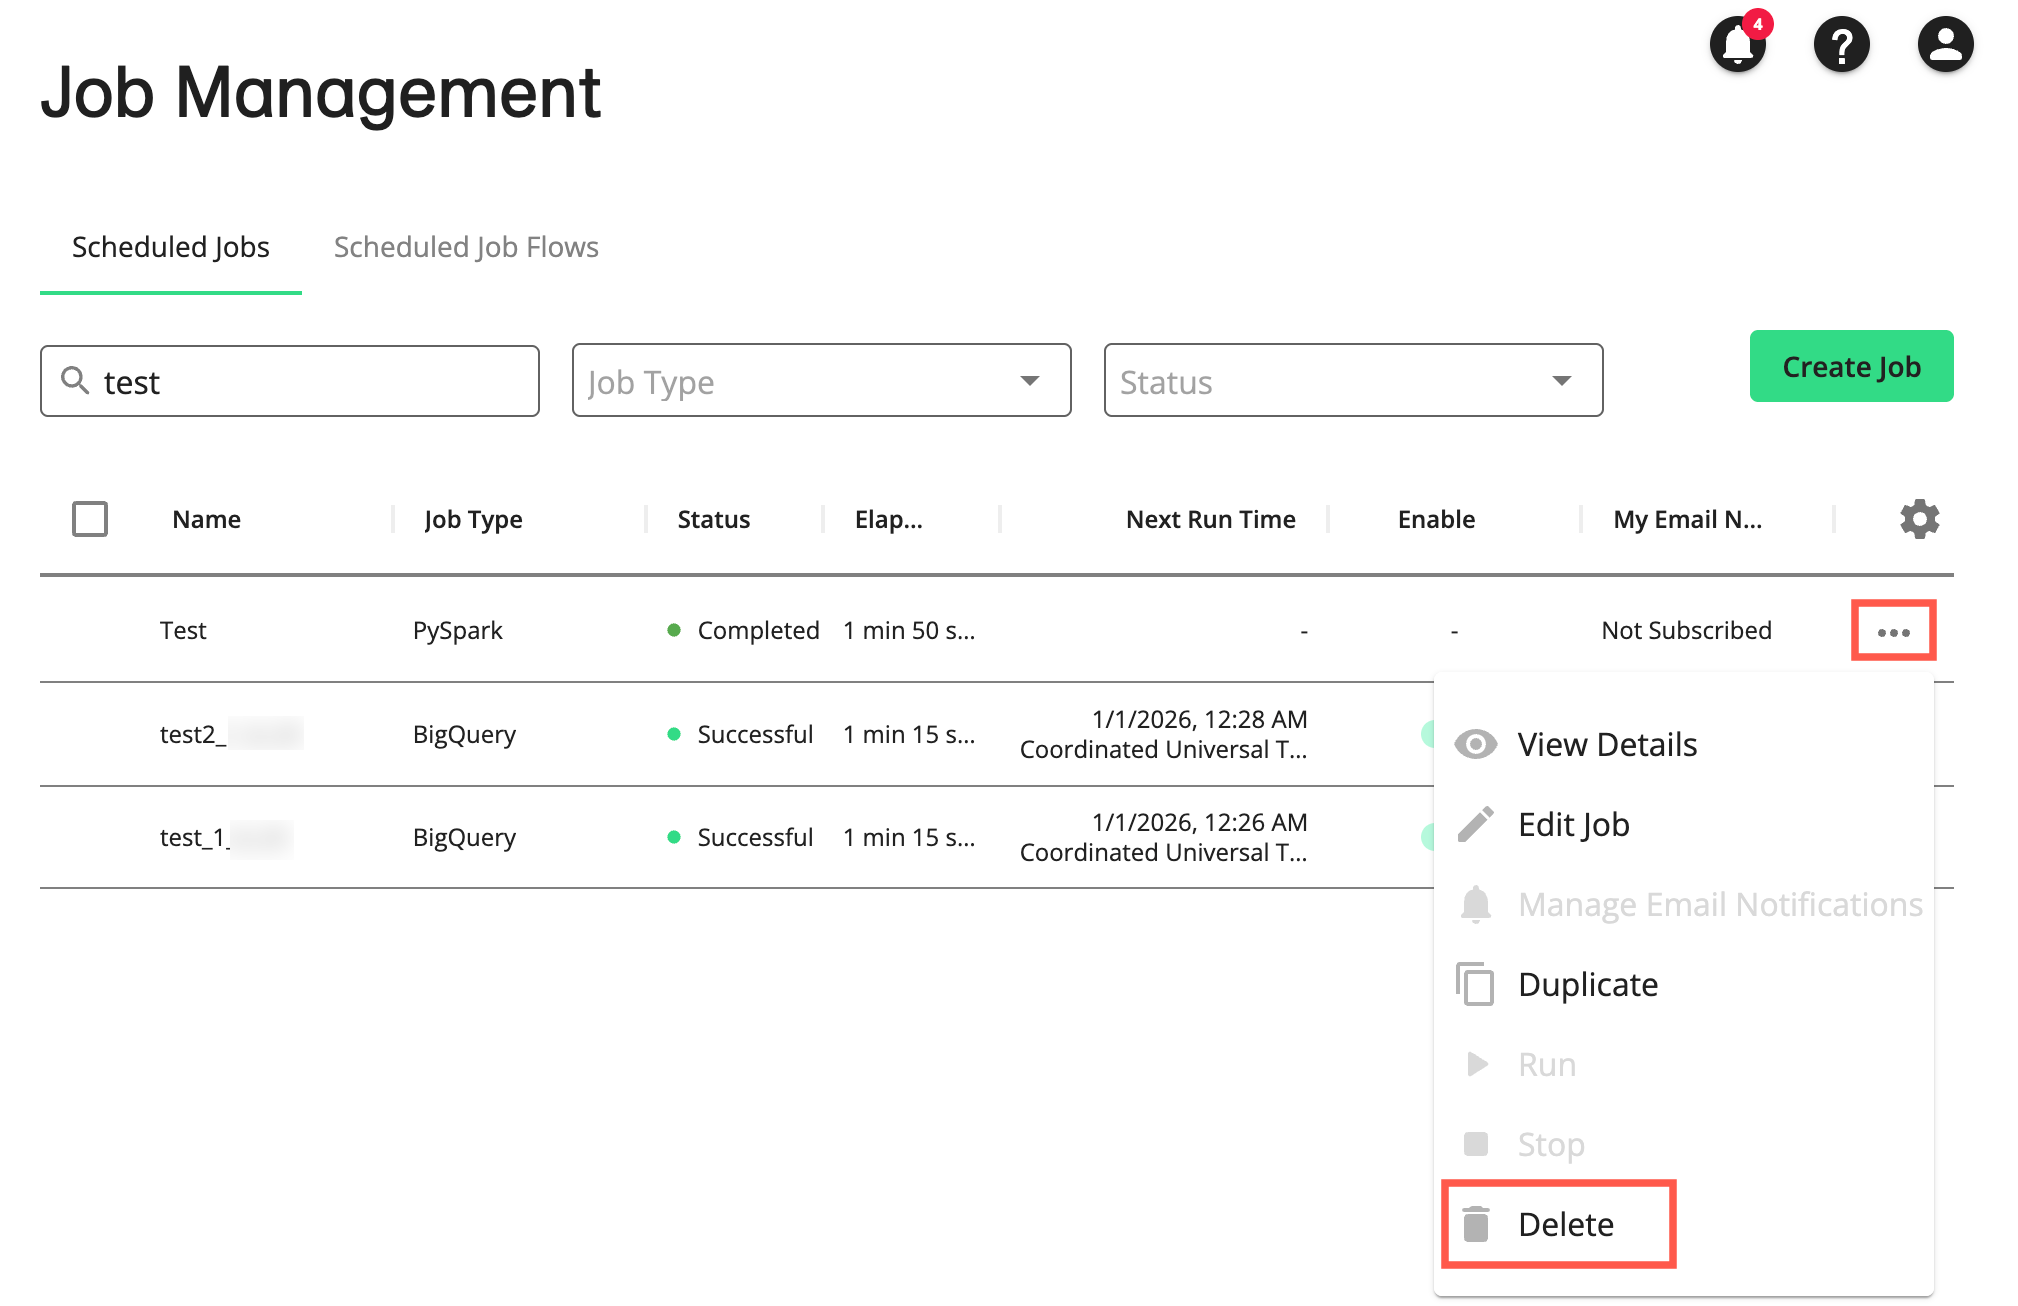Image resolution: width=2018 pixels, height=1306 pixels.
Task: Click the Duplicate copy icon
Action: [1475, 984]
